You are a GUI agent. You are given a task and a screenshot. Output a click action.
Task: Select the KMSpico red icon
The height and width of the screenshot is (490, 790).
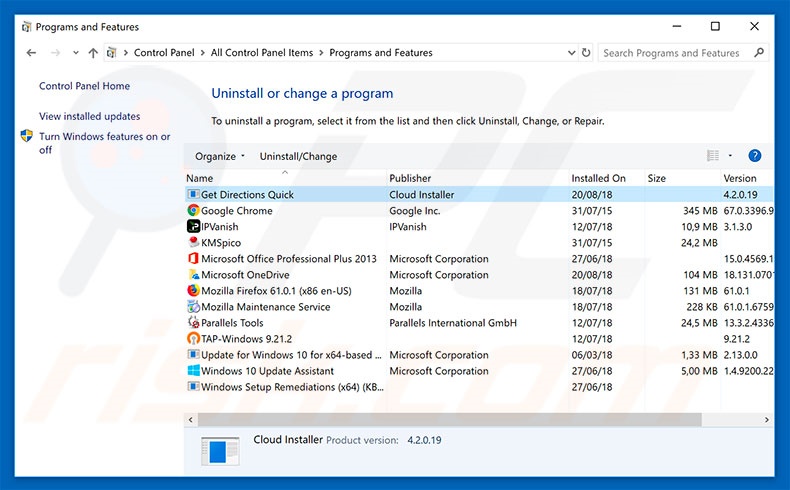coord(193,242)
